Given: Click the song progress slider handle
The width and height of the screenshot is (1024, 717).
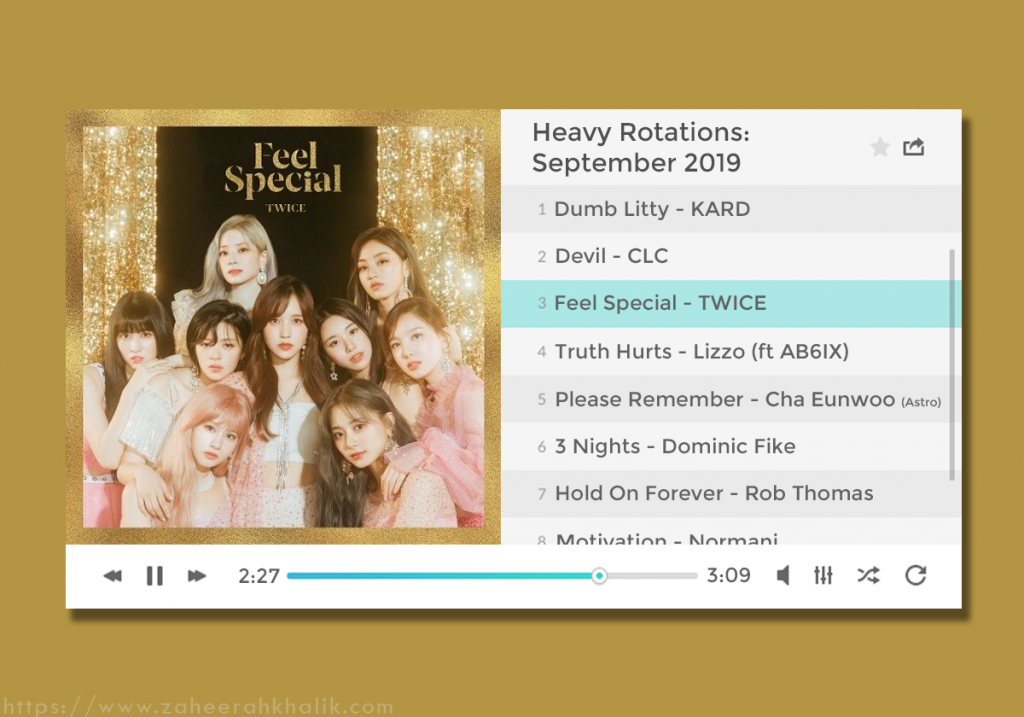Looking at the screenshot, I should [599, 576].
